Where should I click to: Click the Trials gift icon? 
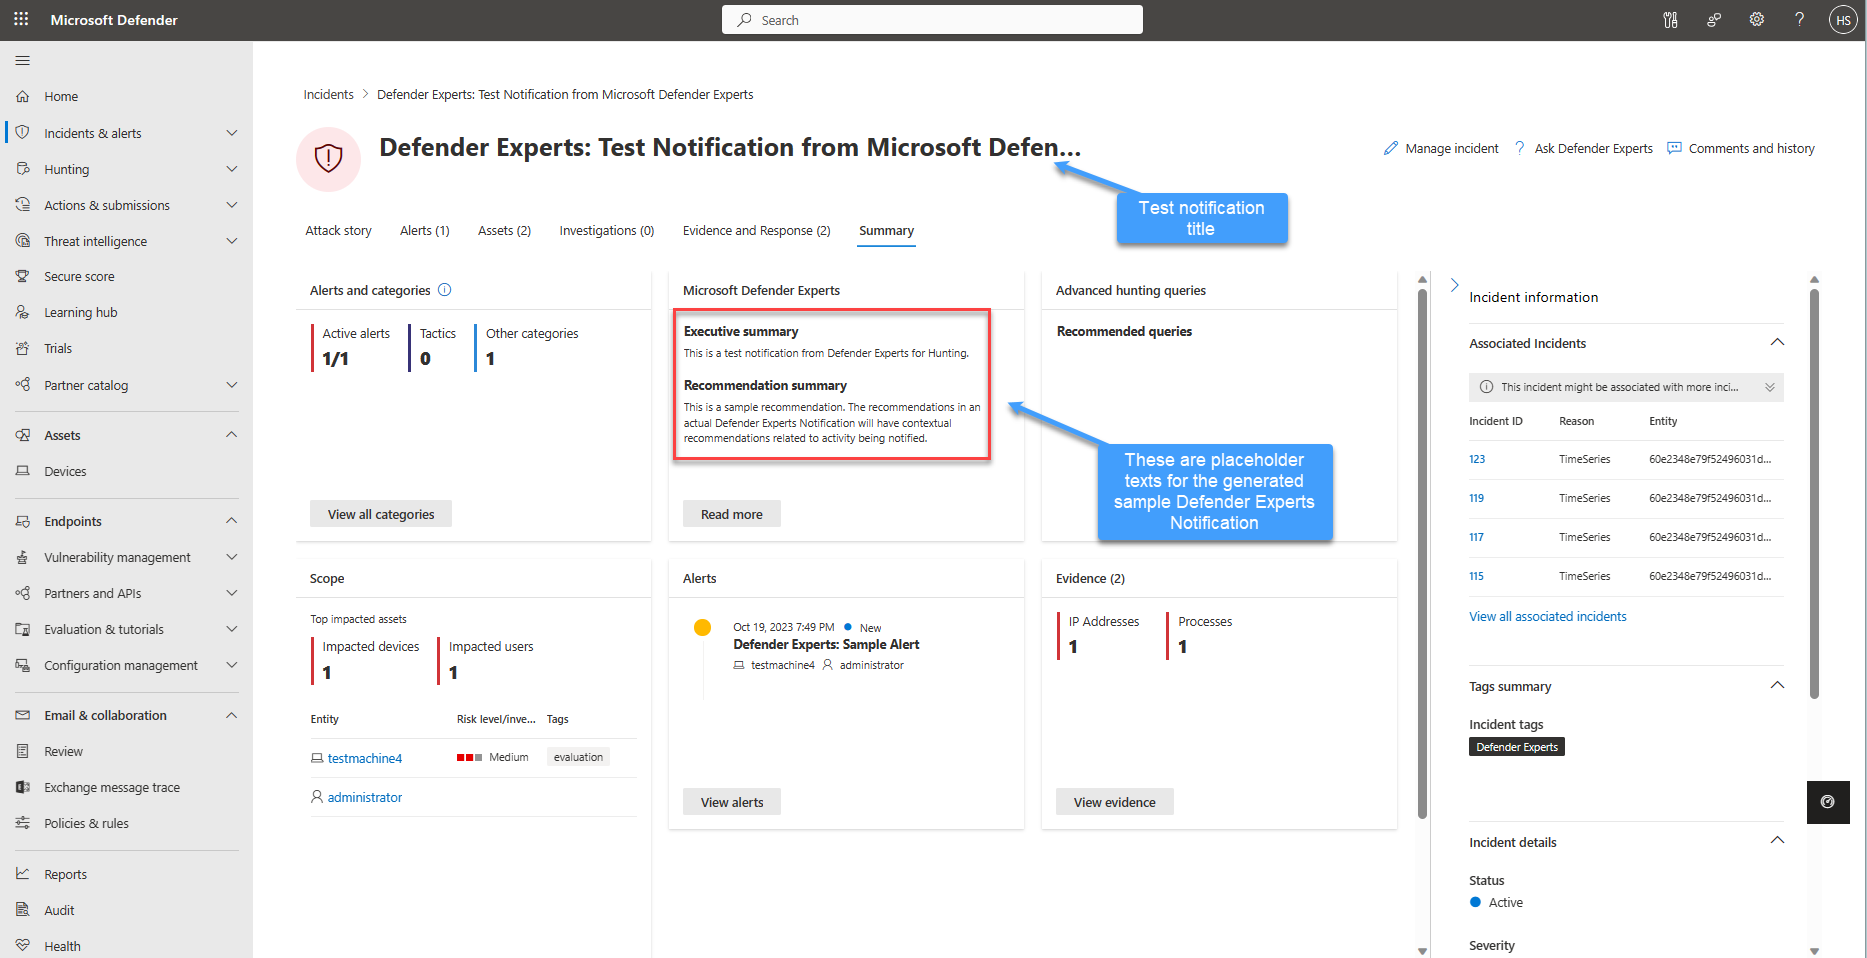pos(22,348)
